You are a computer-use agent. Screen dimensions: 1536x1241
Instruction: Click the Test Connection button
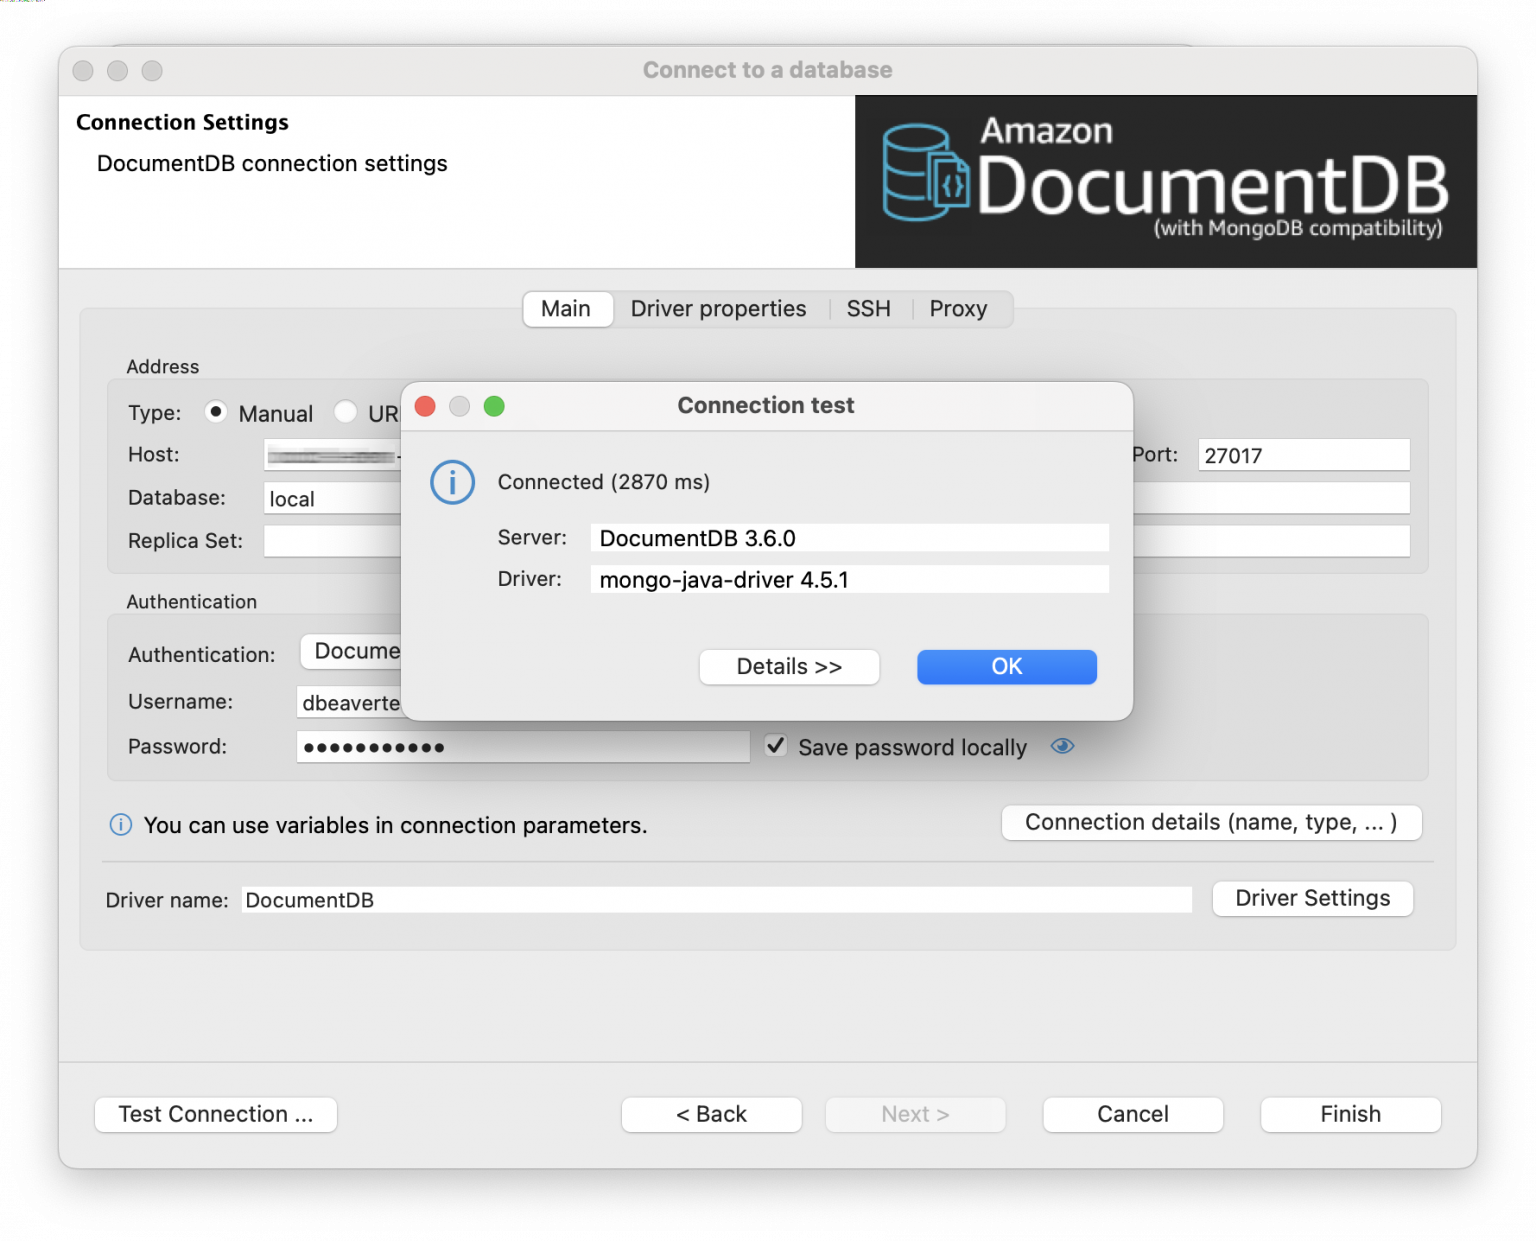[215, 1114]
